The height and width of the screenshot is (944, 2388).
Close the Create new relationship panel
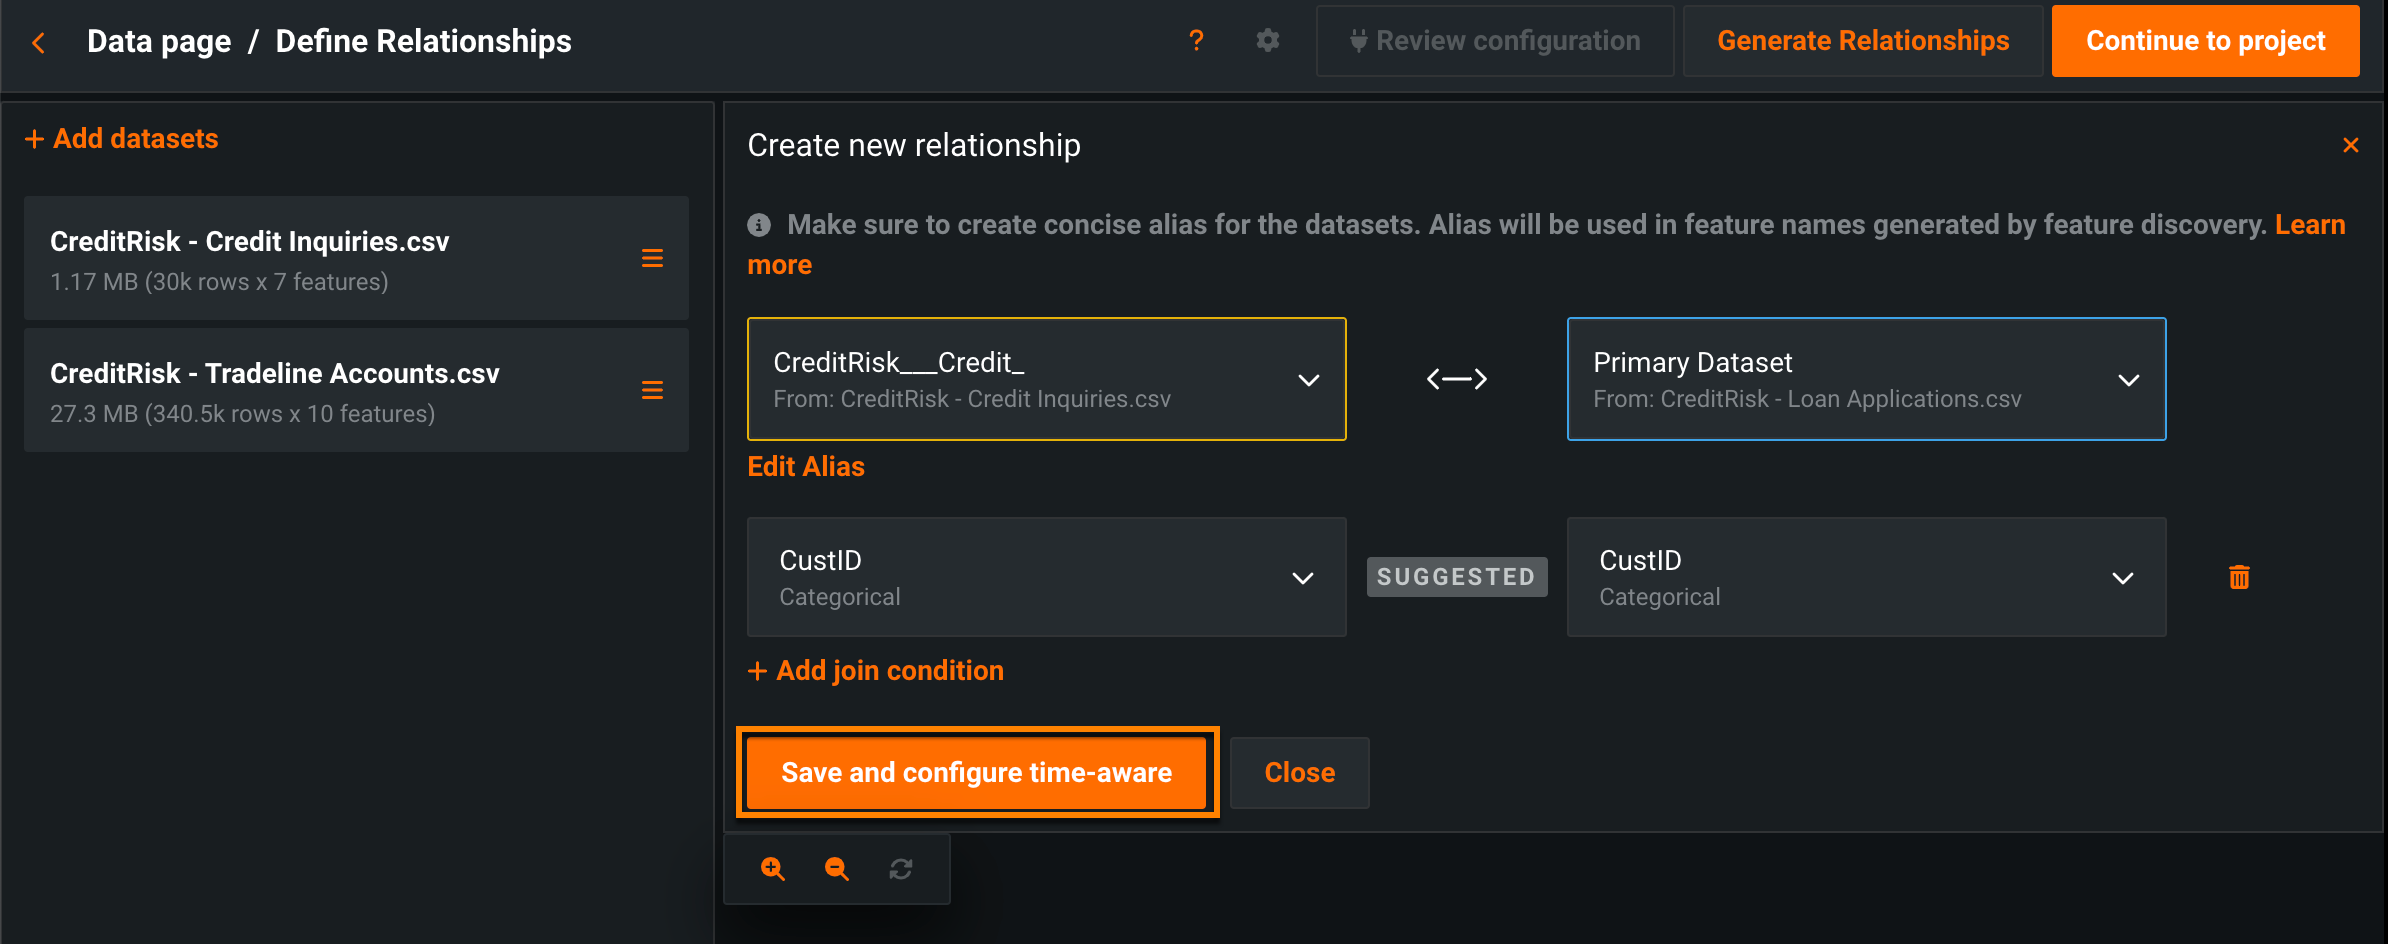click(x=2351, y=146)
